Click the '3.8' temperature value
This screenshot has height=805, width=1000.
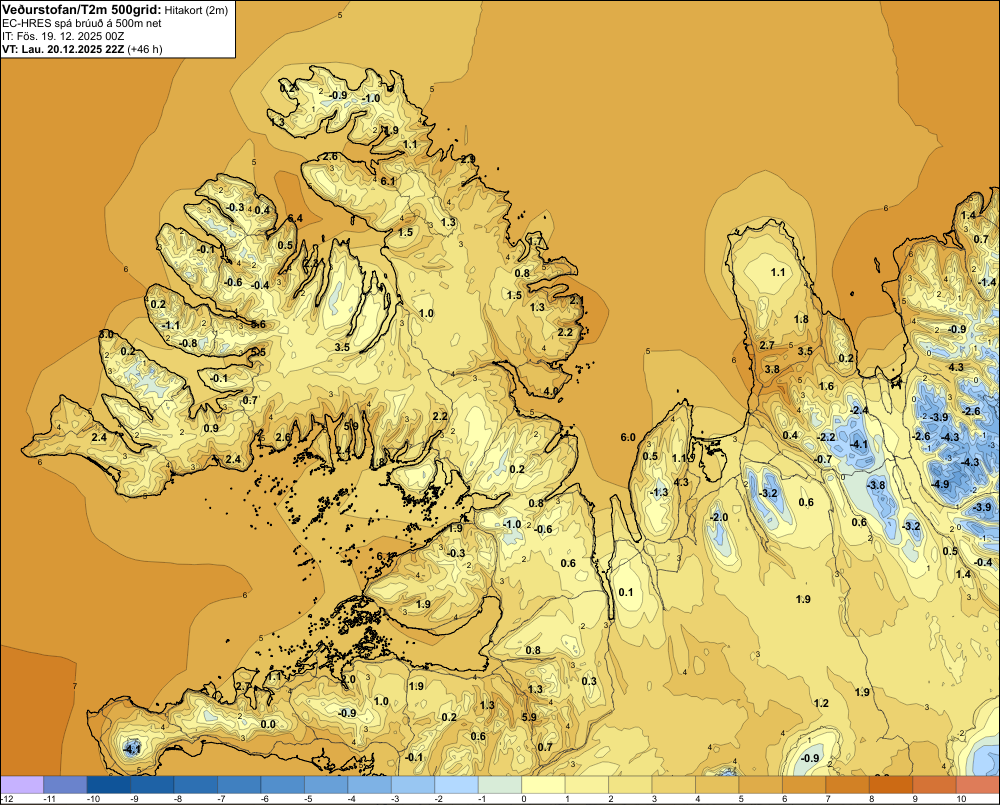pos(772,369)
